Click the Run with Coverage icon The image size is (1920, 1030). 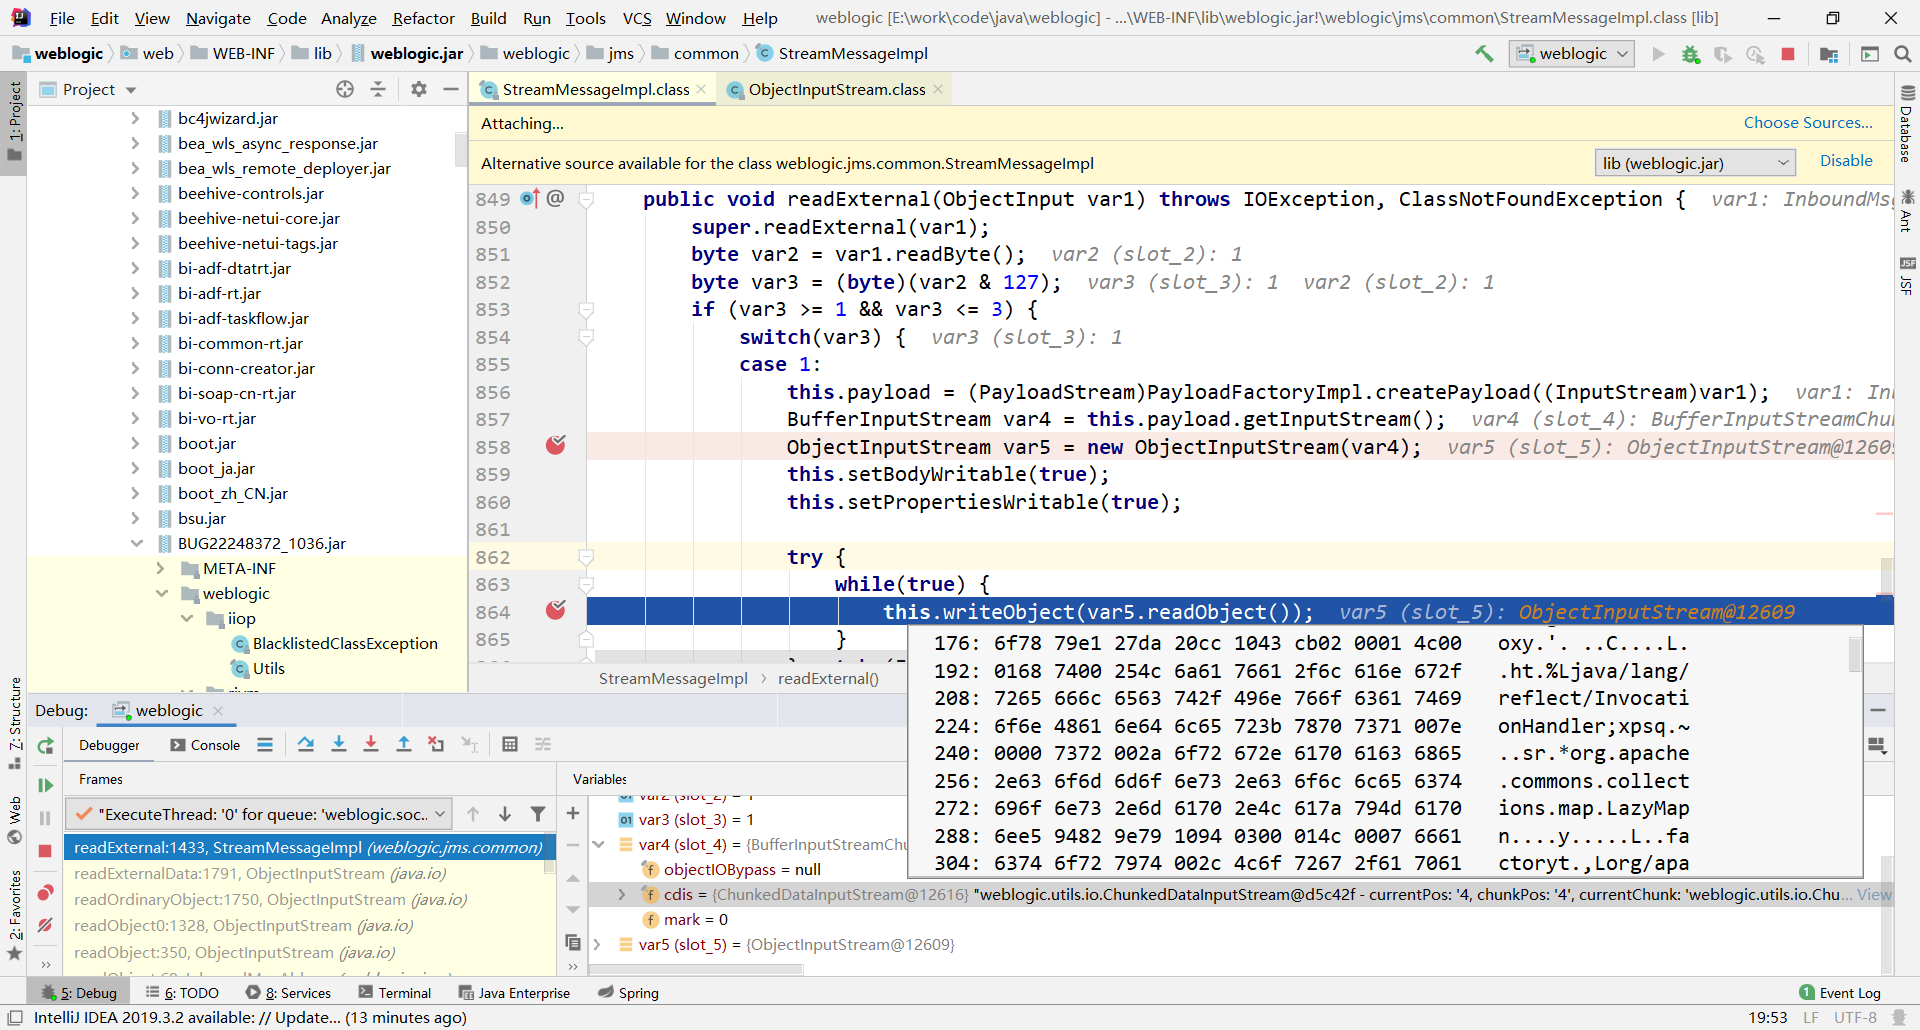pos(1722,54)
